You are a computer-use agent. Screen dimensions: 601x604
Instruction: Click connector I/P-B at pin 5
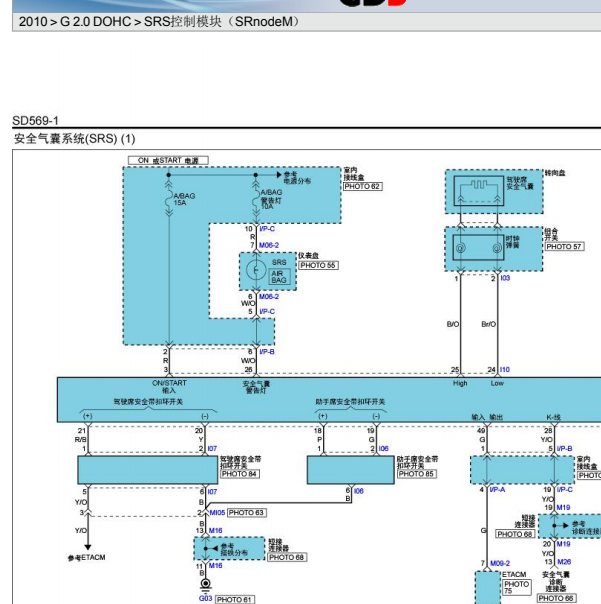tap(564, 448)
